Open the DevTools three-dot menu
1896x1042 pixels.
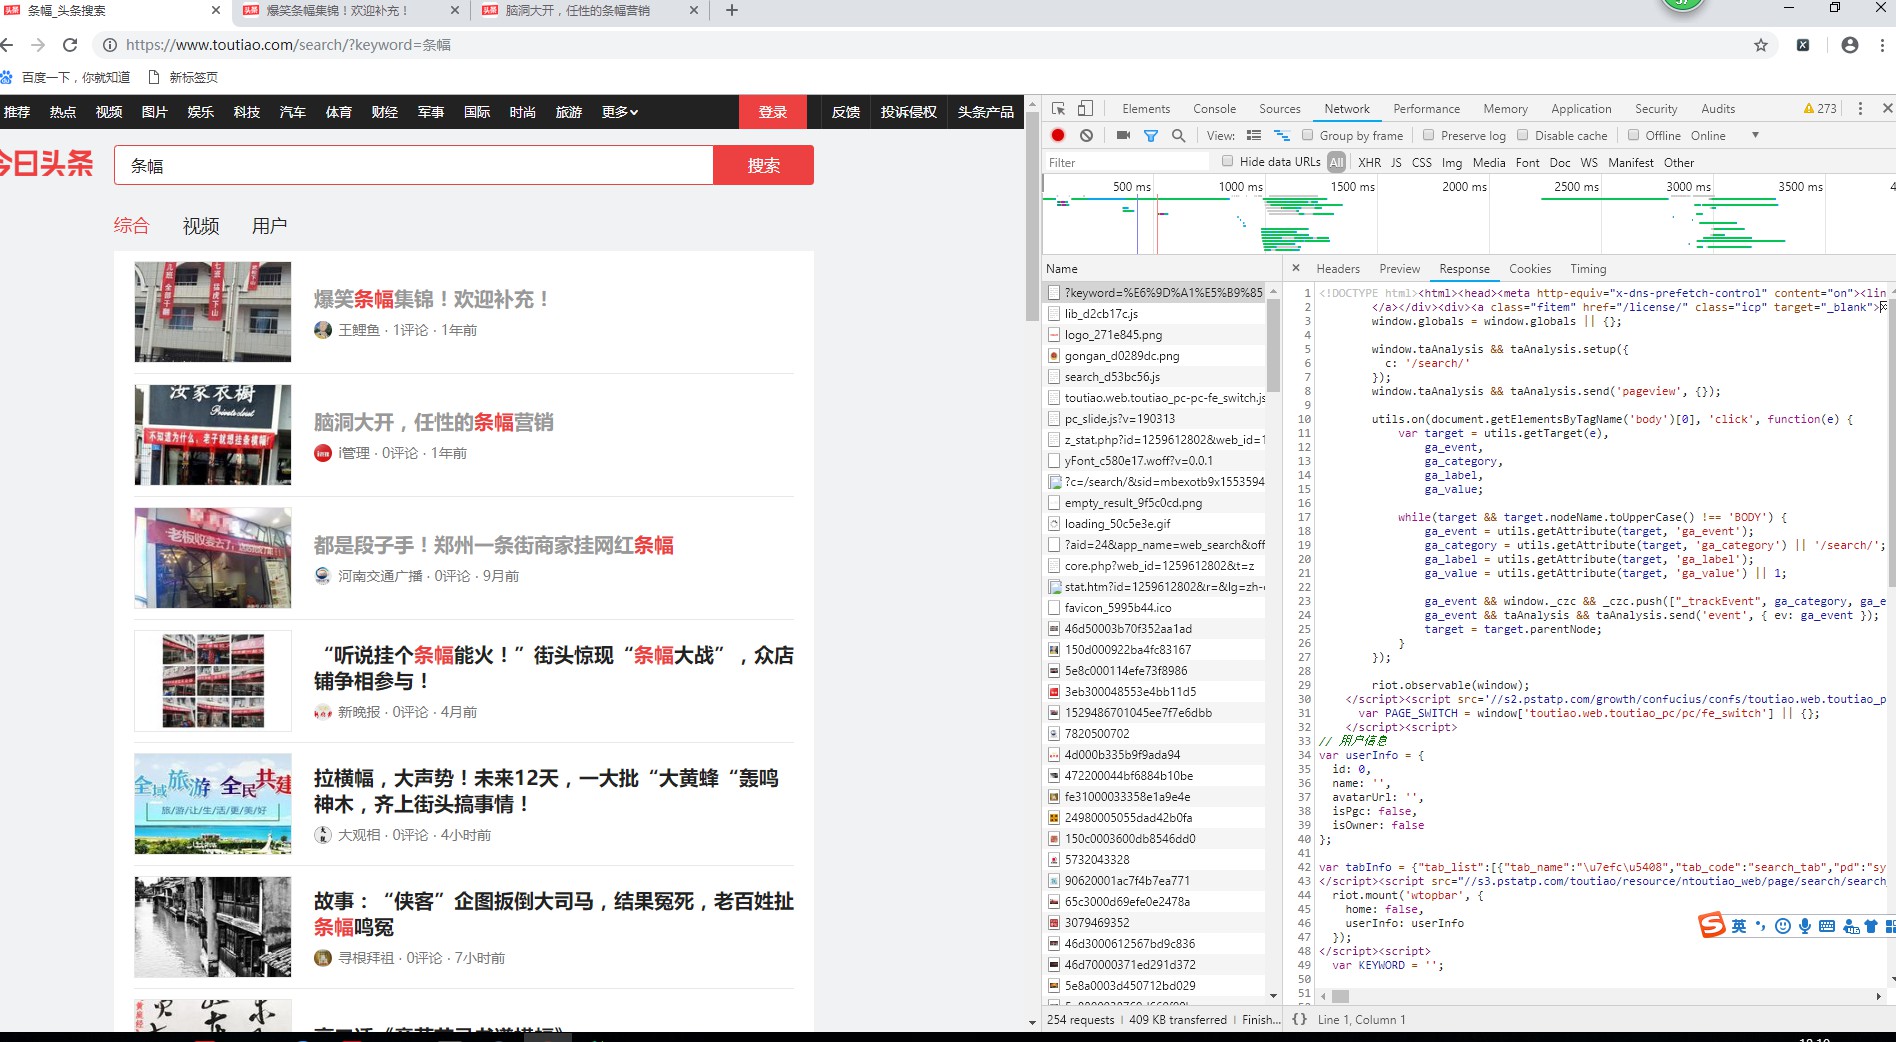[1860, 108]
